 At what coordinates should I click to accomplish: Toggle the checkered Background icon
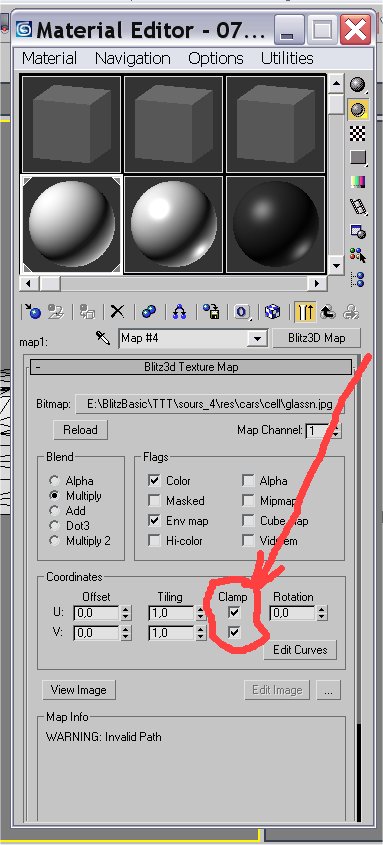358,133
